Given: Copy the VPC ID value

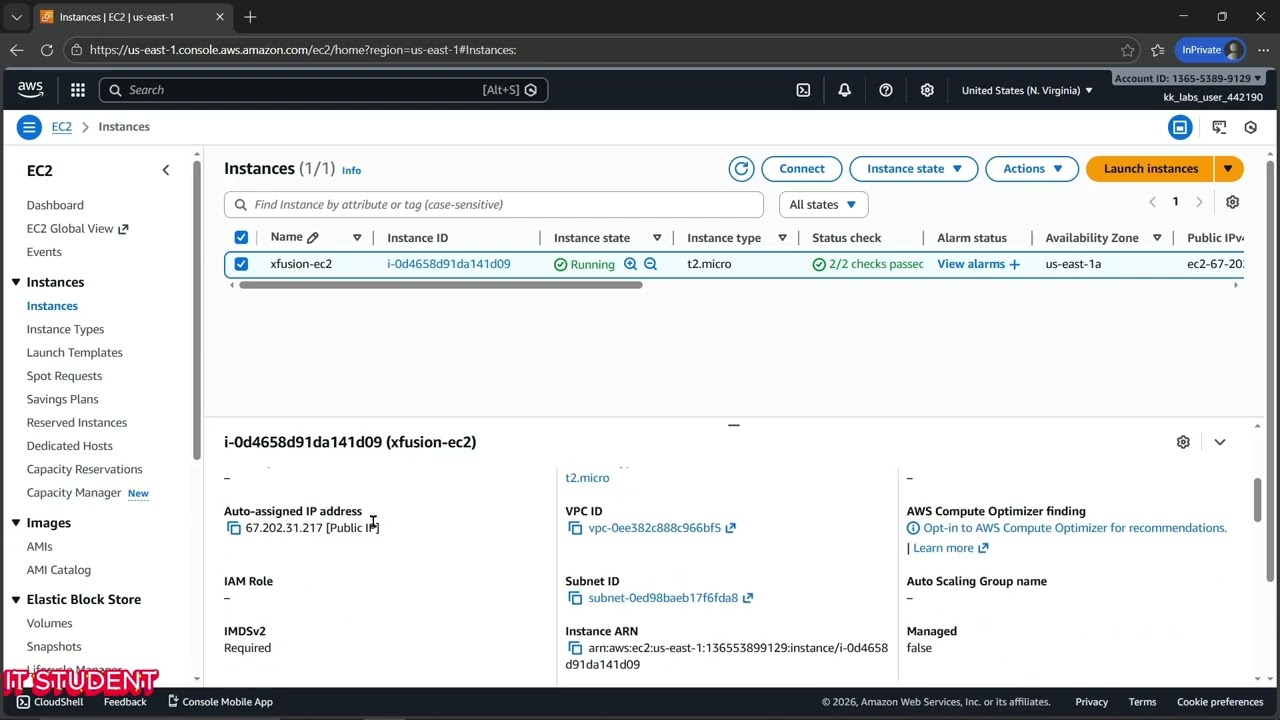Looking at the screenshot, I should tap(575, 528).
